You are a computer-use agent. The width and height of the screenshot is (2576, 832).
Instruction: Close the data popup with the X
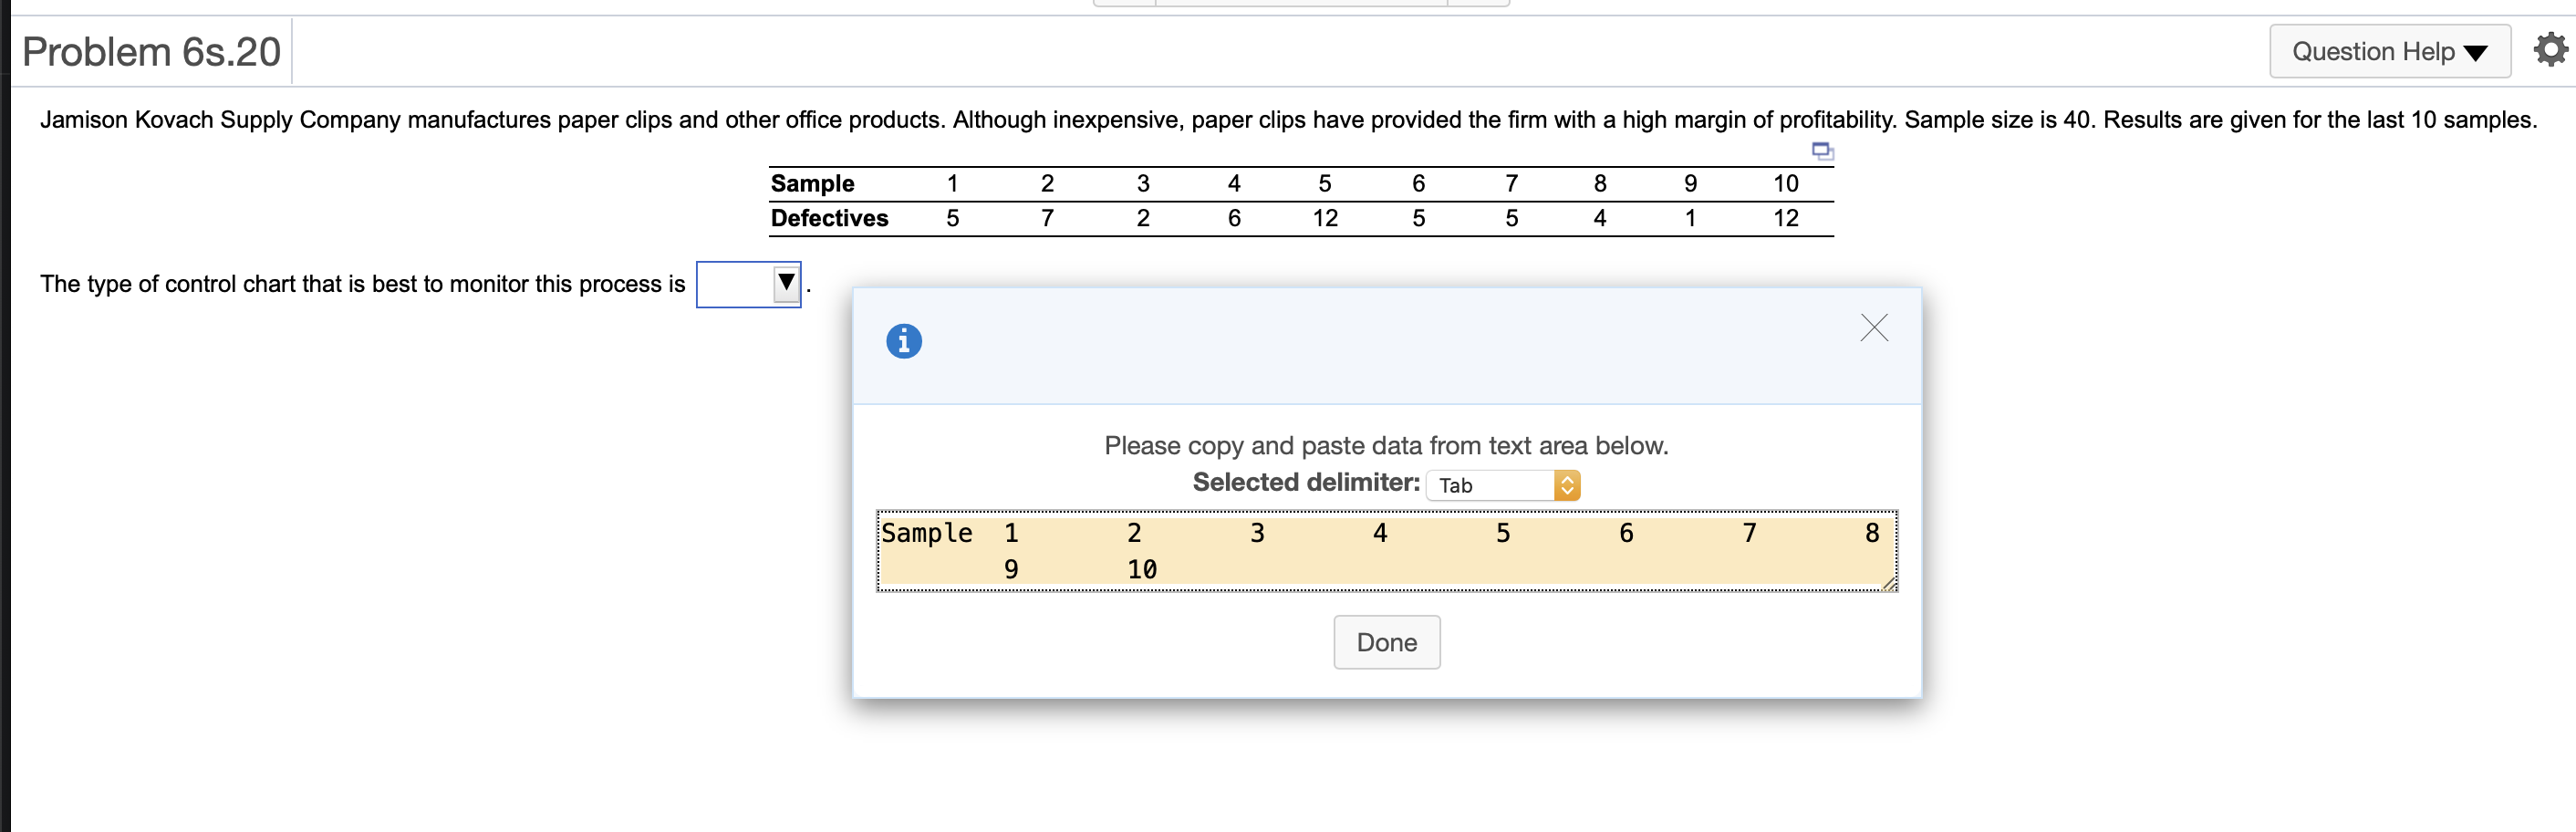(1873, 328)
